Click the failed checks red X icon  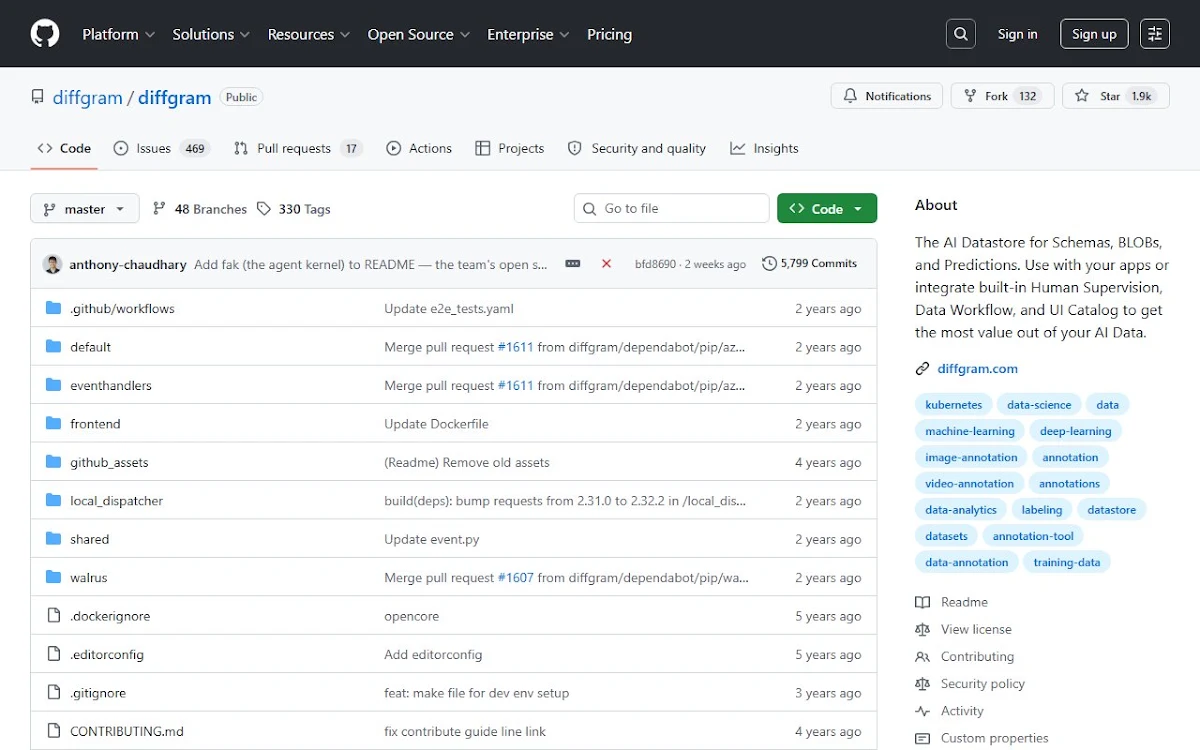pyautogui.click(x=606, y=264)
